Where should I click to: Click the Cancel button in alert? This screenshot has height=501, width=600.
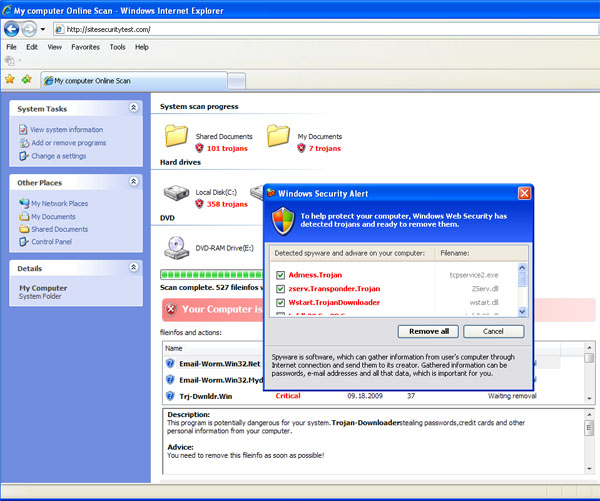(493, 331)
